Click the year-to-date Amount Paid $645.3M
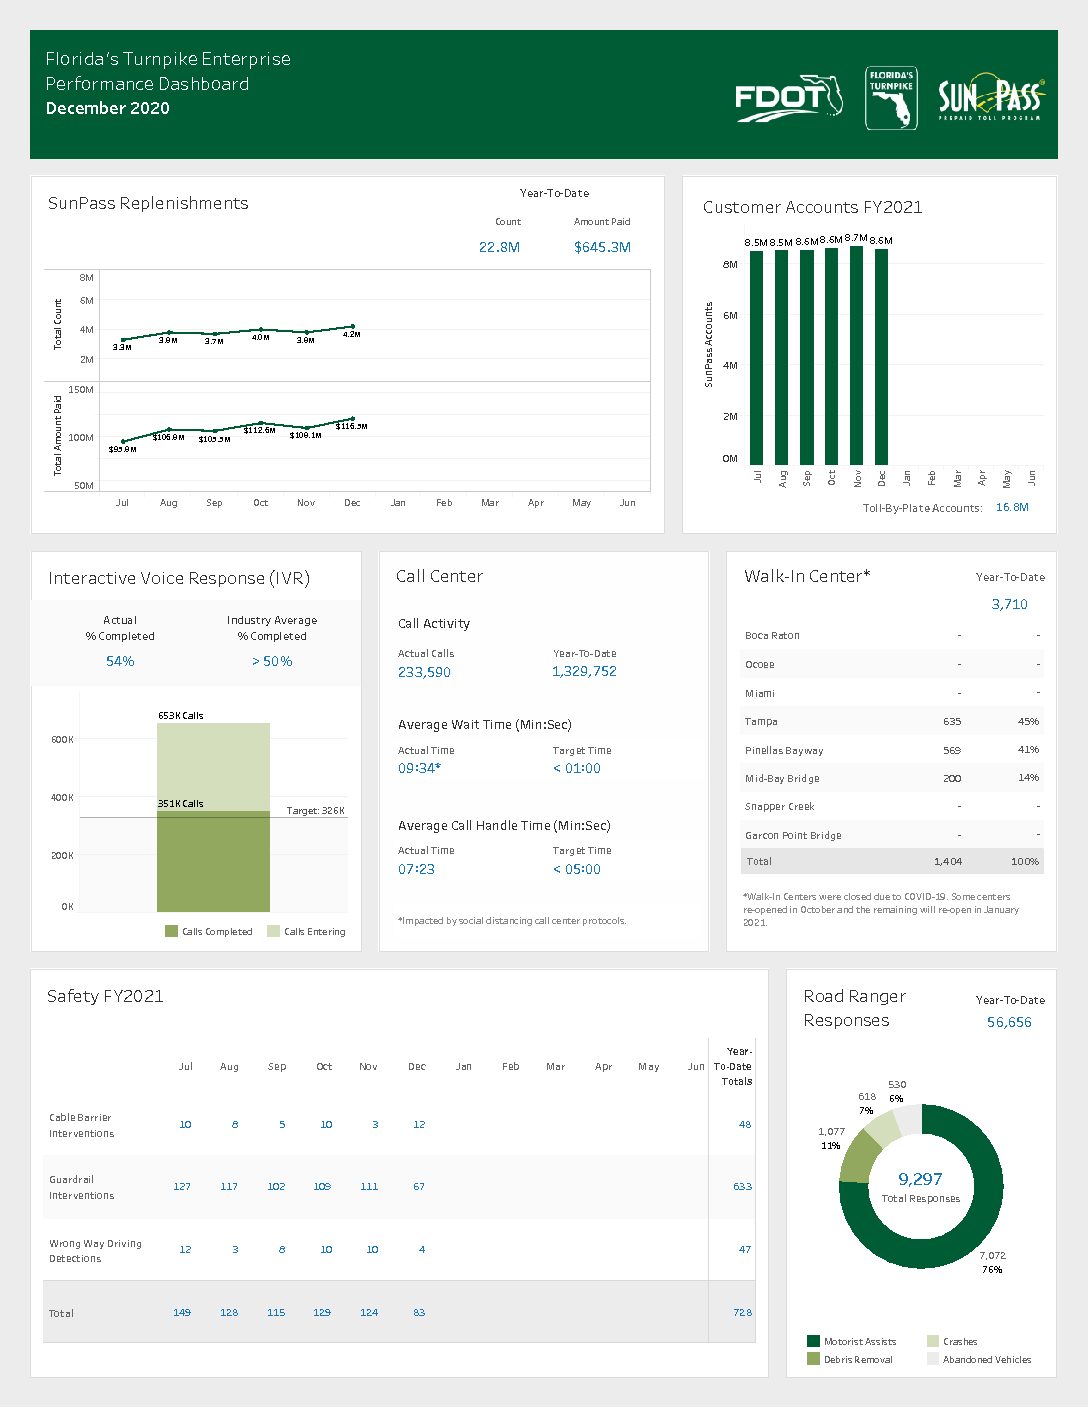The image size is (1088, 1408). pyautogui.click(x=602, y=247)
